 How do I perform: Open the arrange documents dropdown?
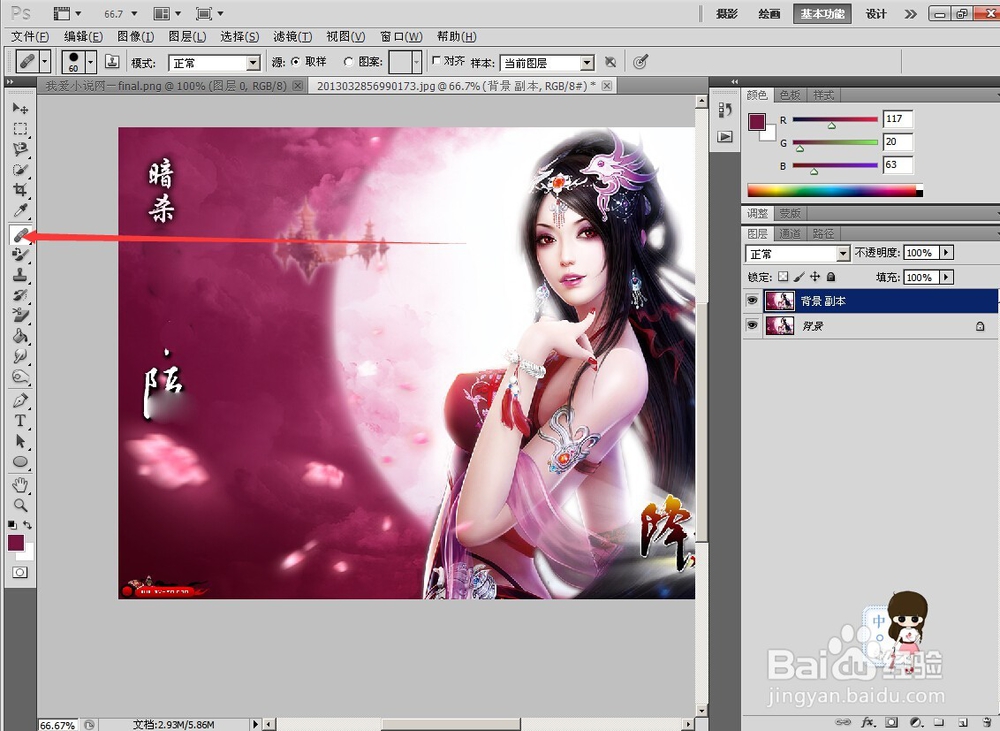[168, 13]
